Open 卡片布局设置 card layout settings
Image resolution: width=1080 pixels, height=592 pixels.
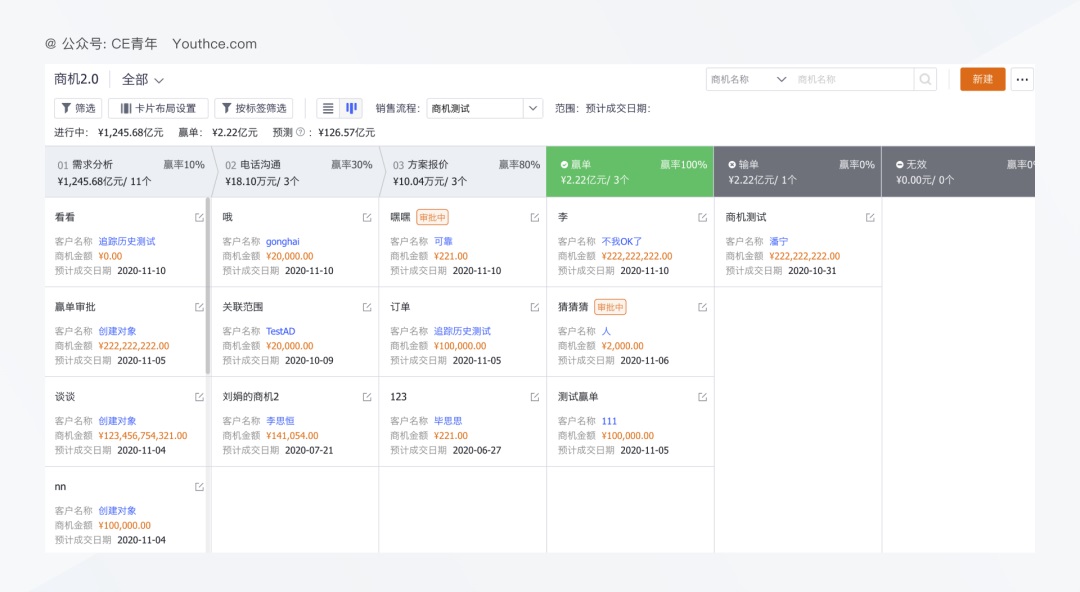tap(158, 108)
